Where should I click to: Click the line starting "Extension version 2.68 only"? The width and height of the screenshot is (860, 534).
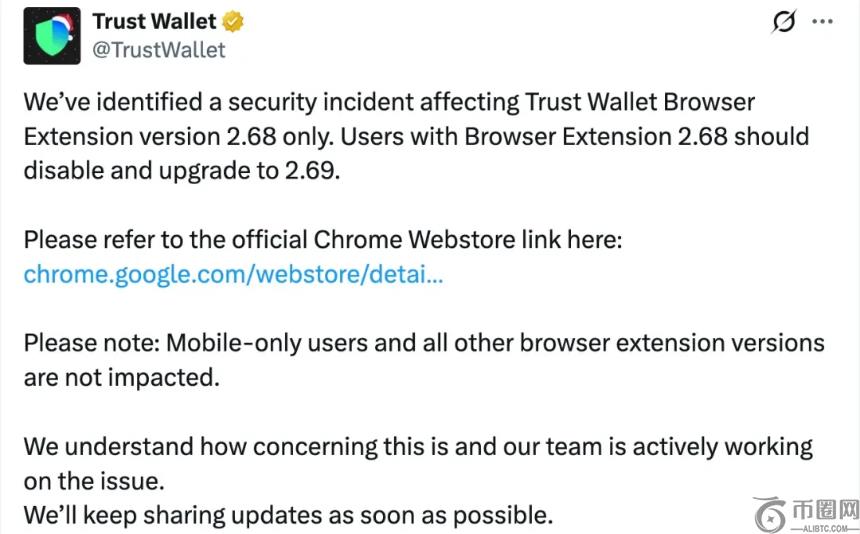coord(416,136)
